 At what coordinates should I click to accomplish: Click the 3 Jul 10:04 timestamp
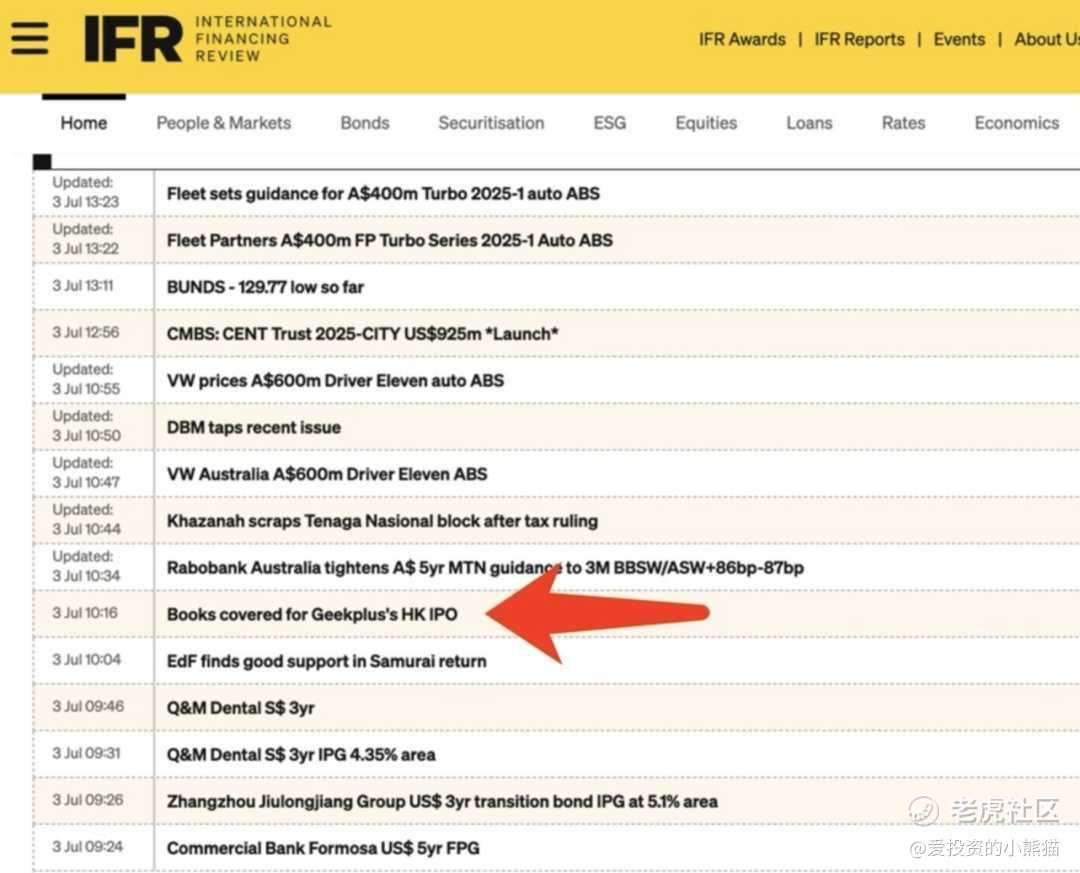(86, 660)
